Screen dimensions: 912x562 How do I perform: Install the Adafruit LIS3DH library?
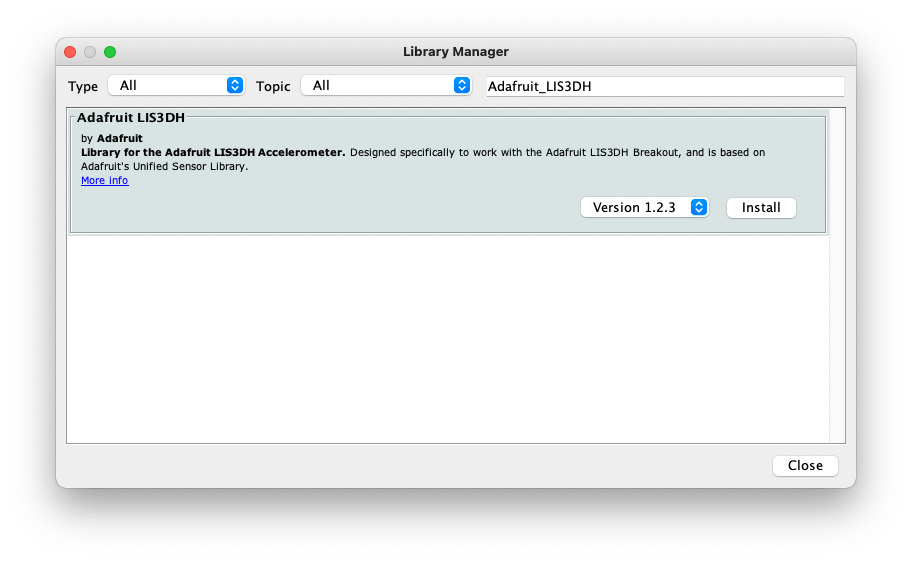(x=761, y=207)
